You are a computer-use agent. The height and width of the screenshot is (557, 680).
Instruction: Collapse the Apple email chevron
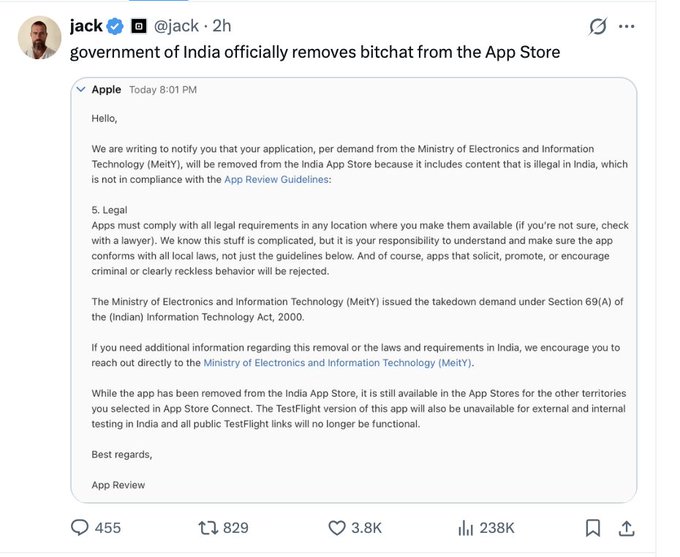[81, 89]
